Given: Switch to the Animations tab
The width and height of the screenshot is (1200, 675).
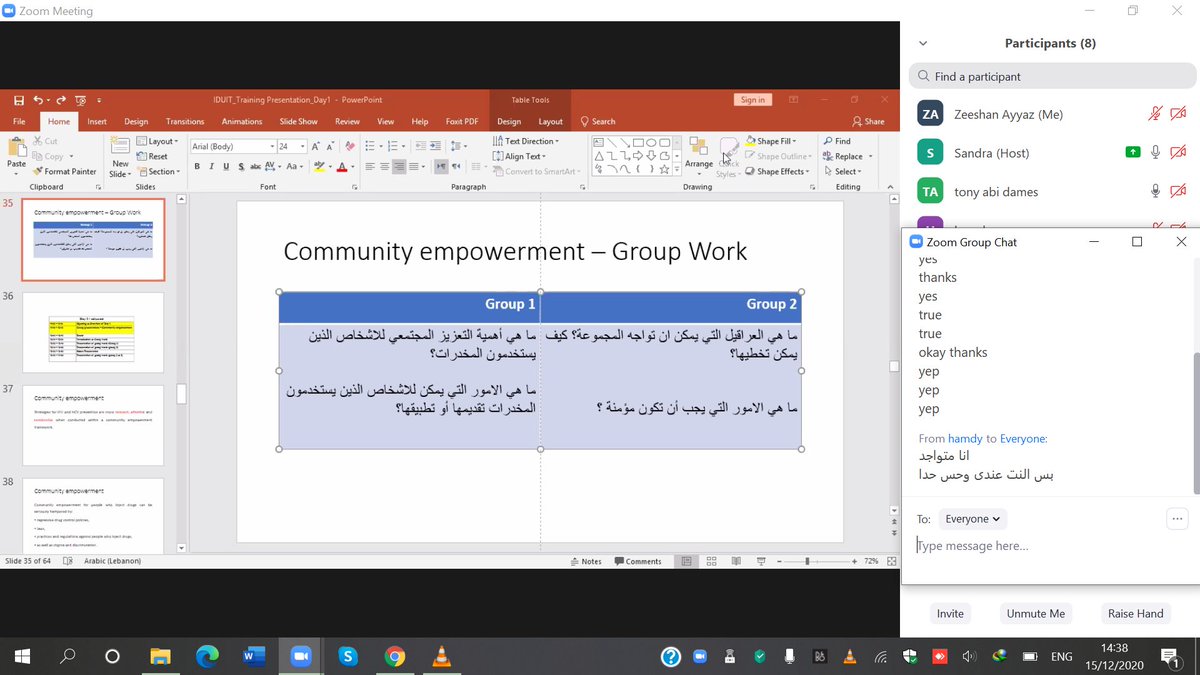Looking at the screenshot, I should 242,121.
